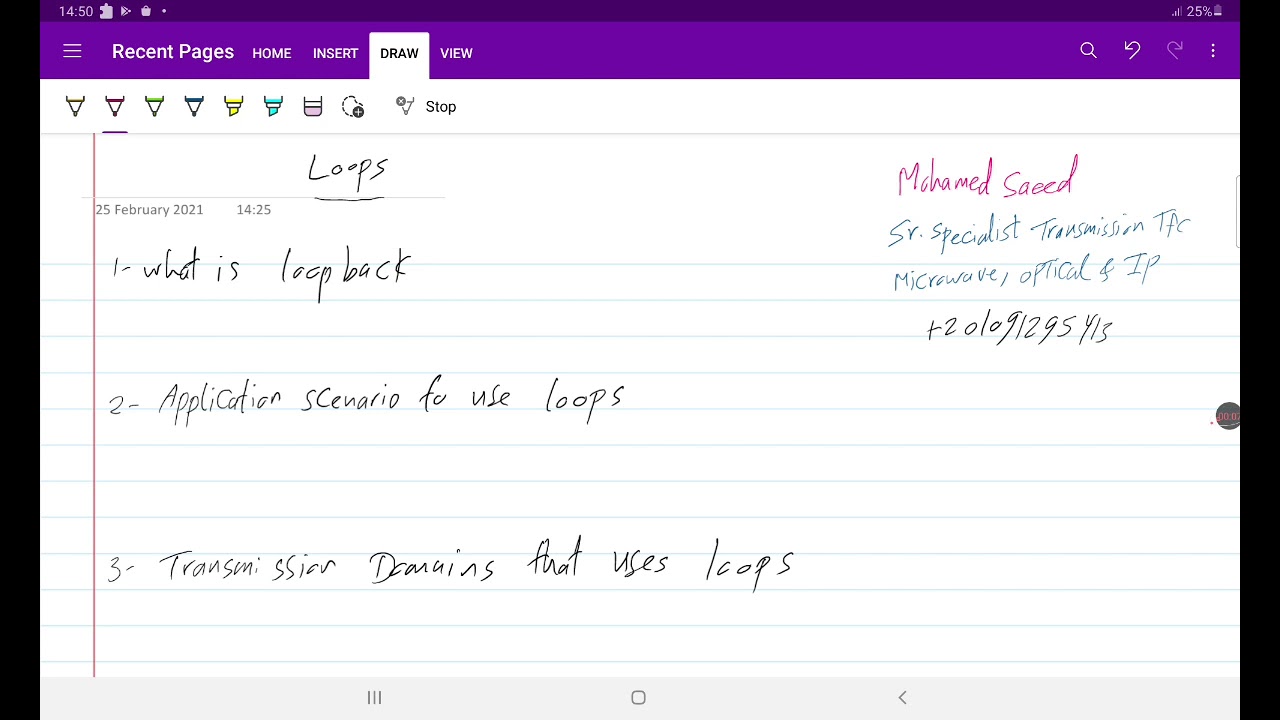Screen dimensions: 1280x720
Task: Undo the last action
Action: click(1132, 51)
